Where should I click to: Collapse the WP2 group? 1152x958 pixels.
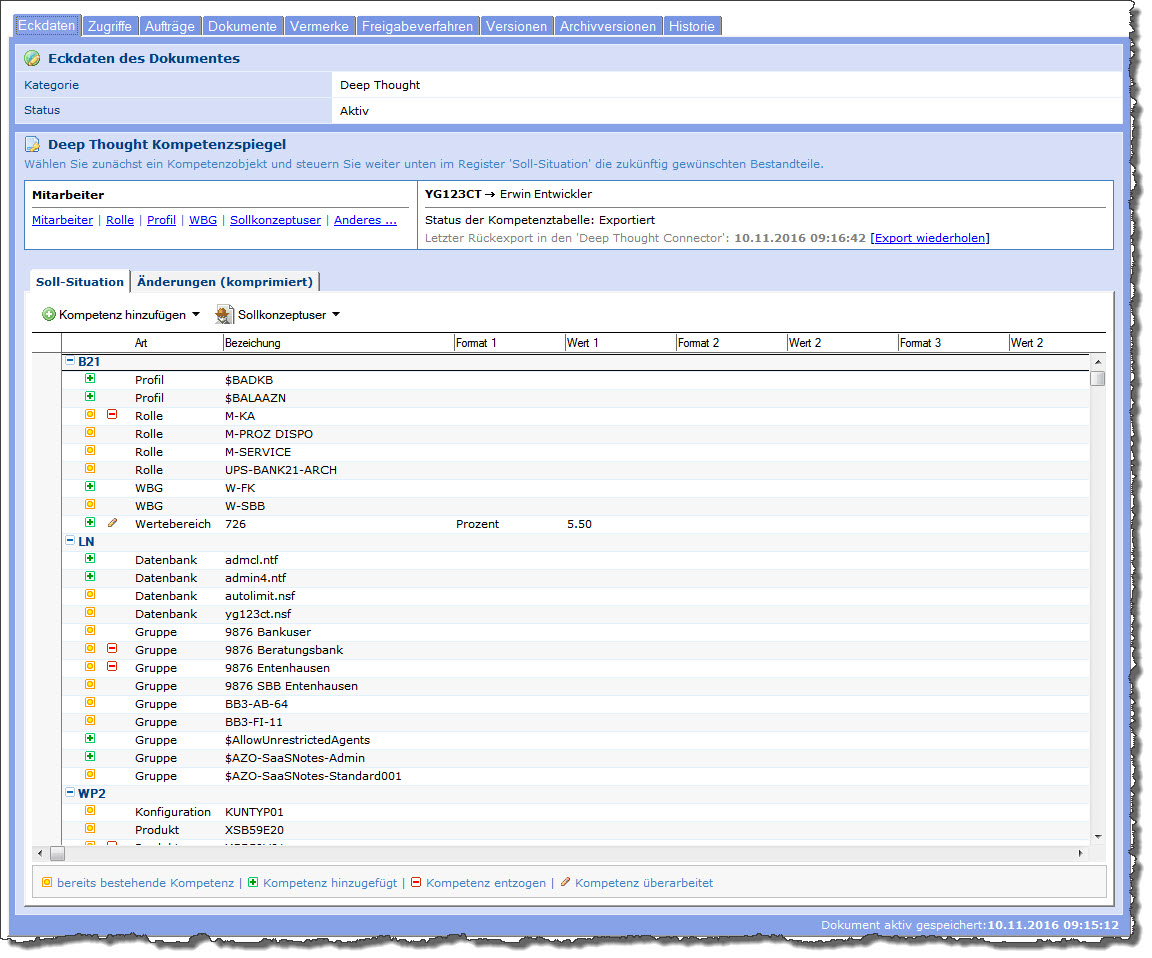tap(70, 793)
